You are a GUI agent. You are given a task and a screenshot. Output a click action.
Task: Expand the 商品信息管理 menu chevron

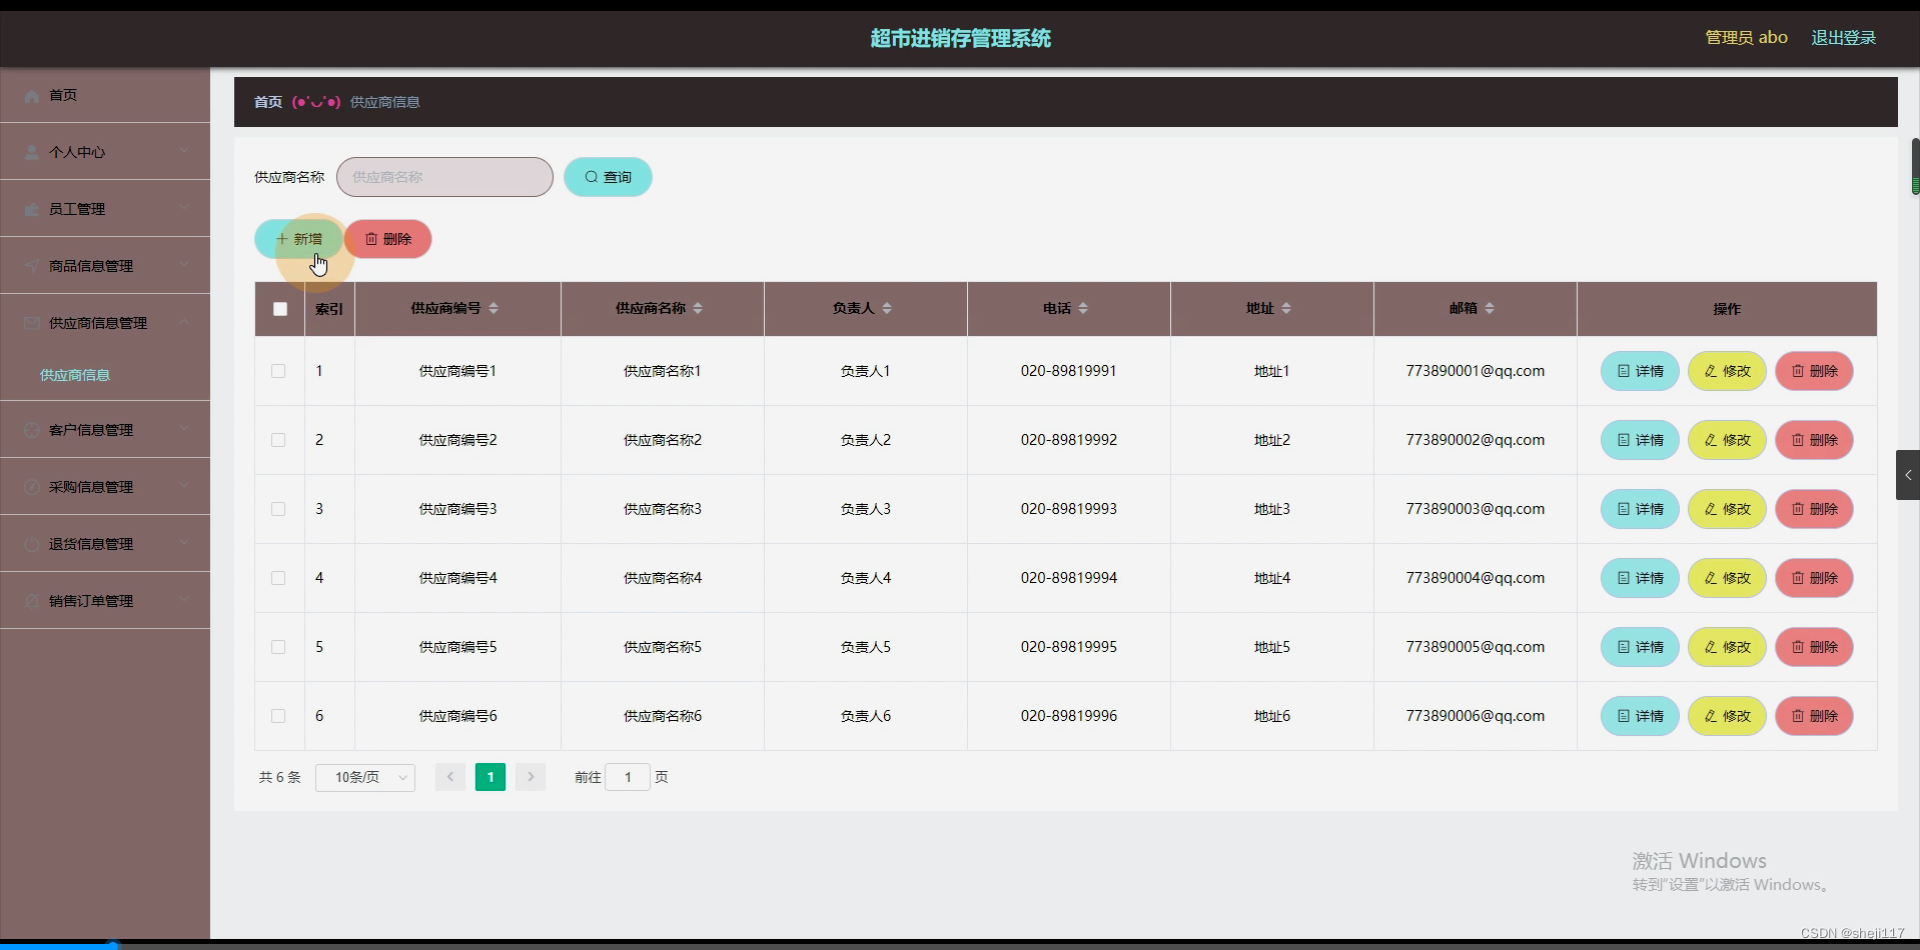pyautogui.click(x=185, y=265)
